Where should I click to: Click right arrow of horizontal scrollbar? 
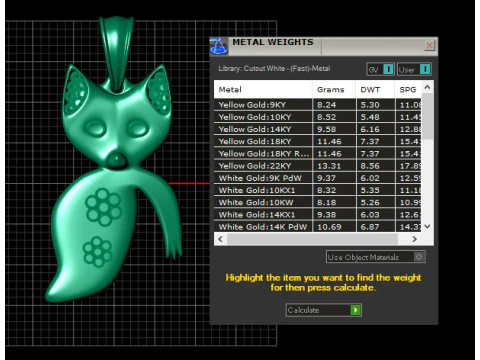pyautogui.click(x=414, y=239)
